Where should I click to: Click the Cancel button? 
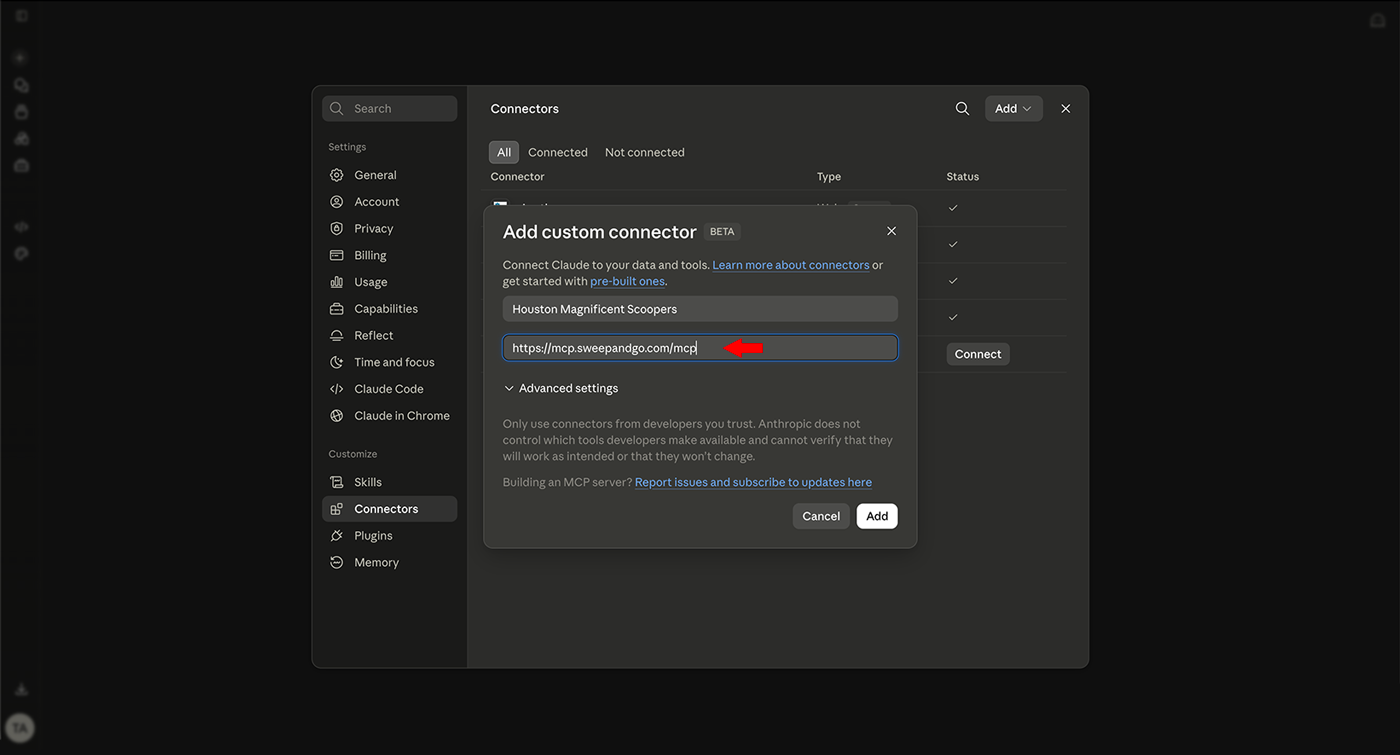(x=821, y=516)
